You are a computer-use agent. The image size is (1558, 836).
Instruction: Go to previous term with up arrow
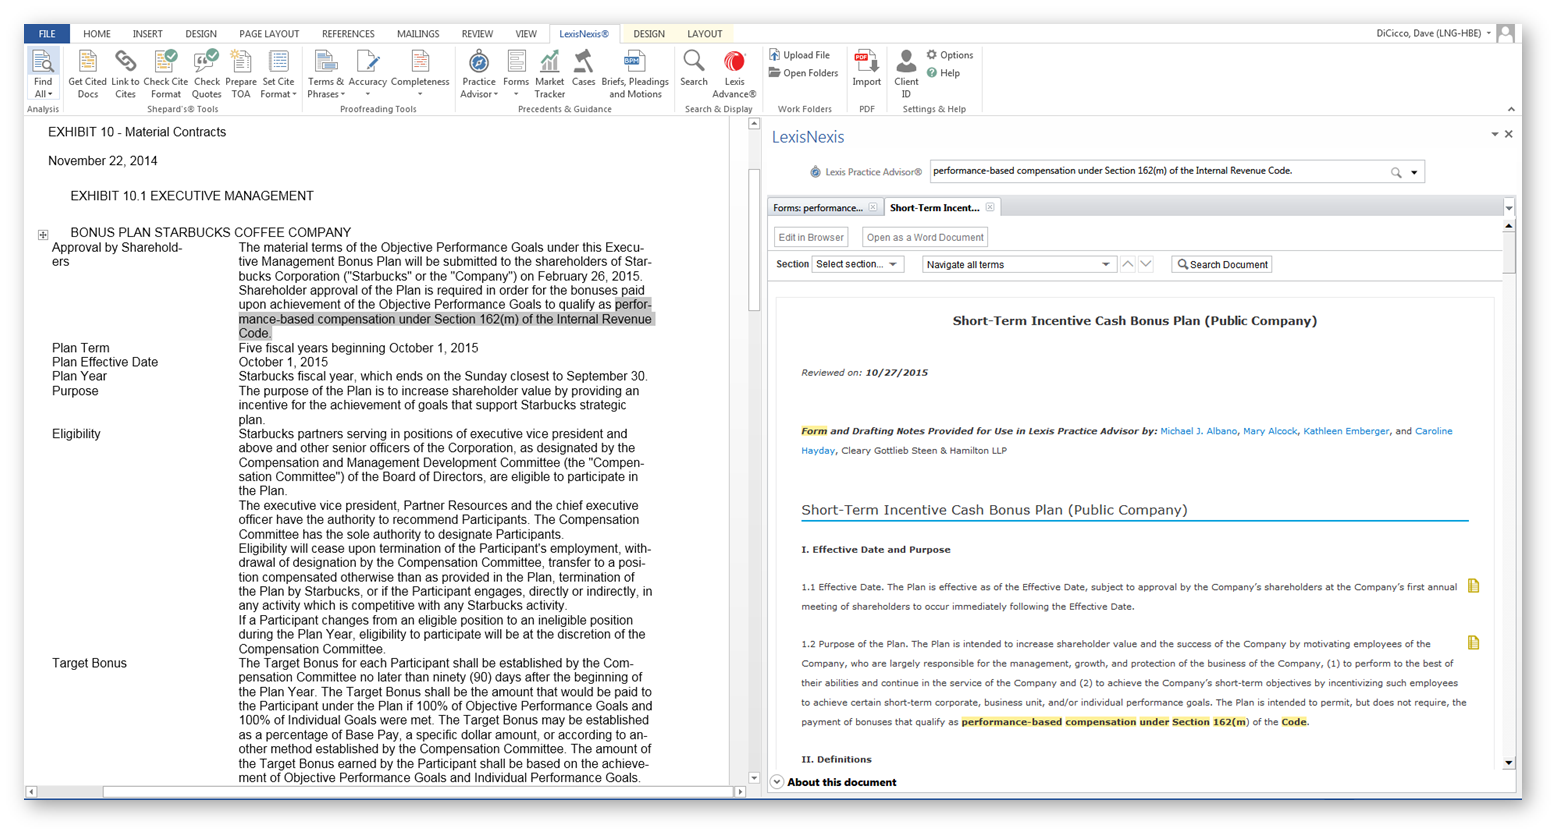pos(1128,264)
